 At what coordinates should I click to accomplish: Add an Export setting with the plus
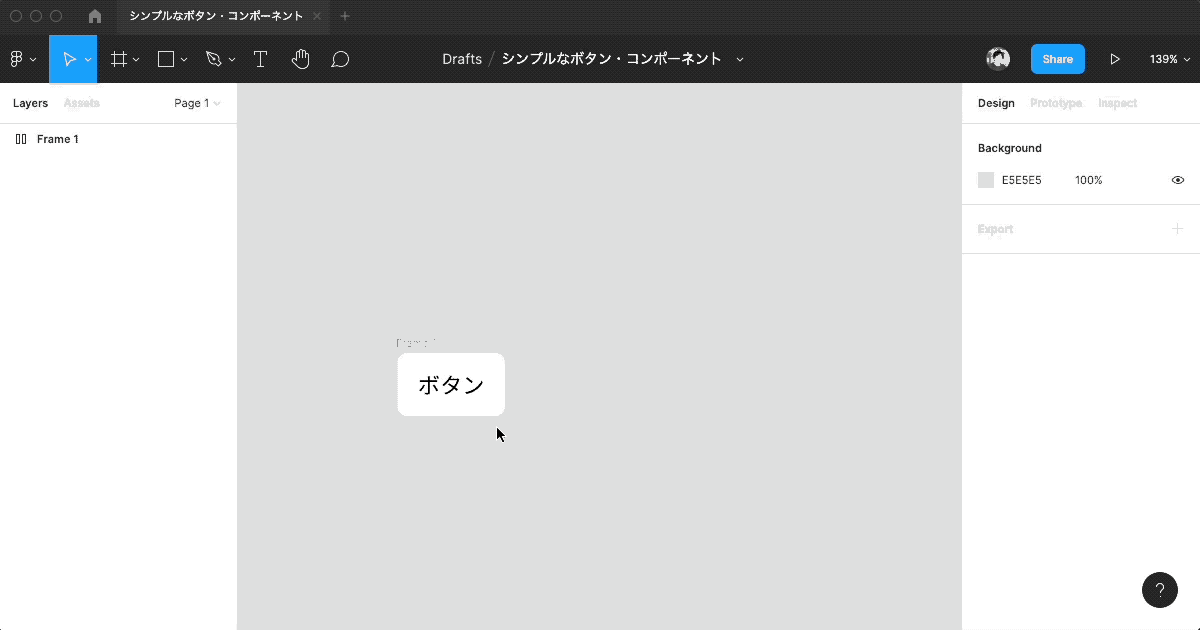(x=1177, y=229)
